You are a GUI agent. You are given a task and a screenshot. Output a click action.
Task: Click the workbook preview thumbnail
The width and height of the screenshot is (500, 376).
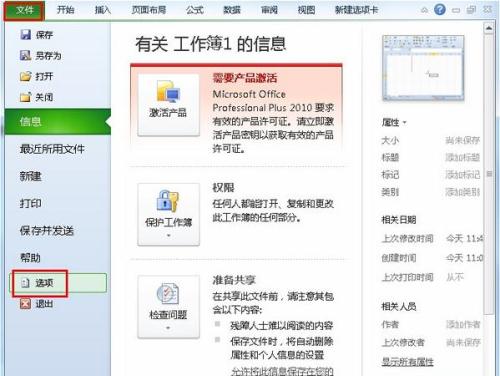(x=423, y=68)
